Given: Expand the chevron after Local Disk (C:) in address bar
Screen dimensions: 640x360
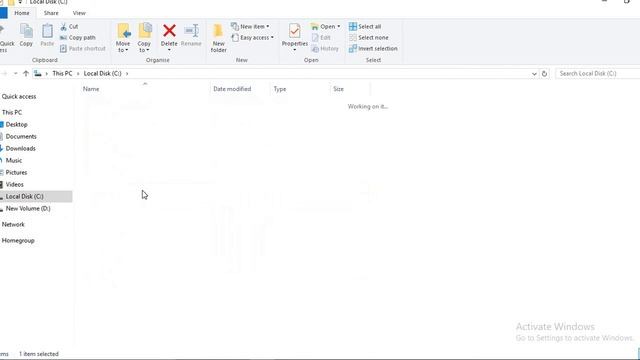Looking at the screenshot, I should click(x=127, y=73).
